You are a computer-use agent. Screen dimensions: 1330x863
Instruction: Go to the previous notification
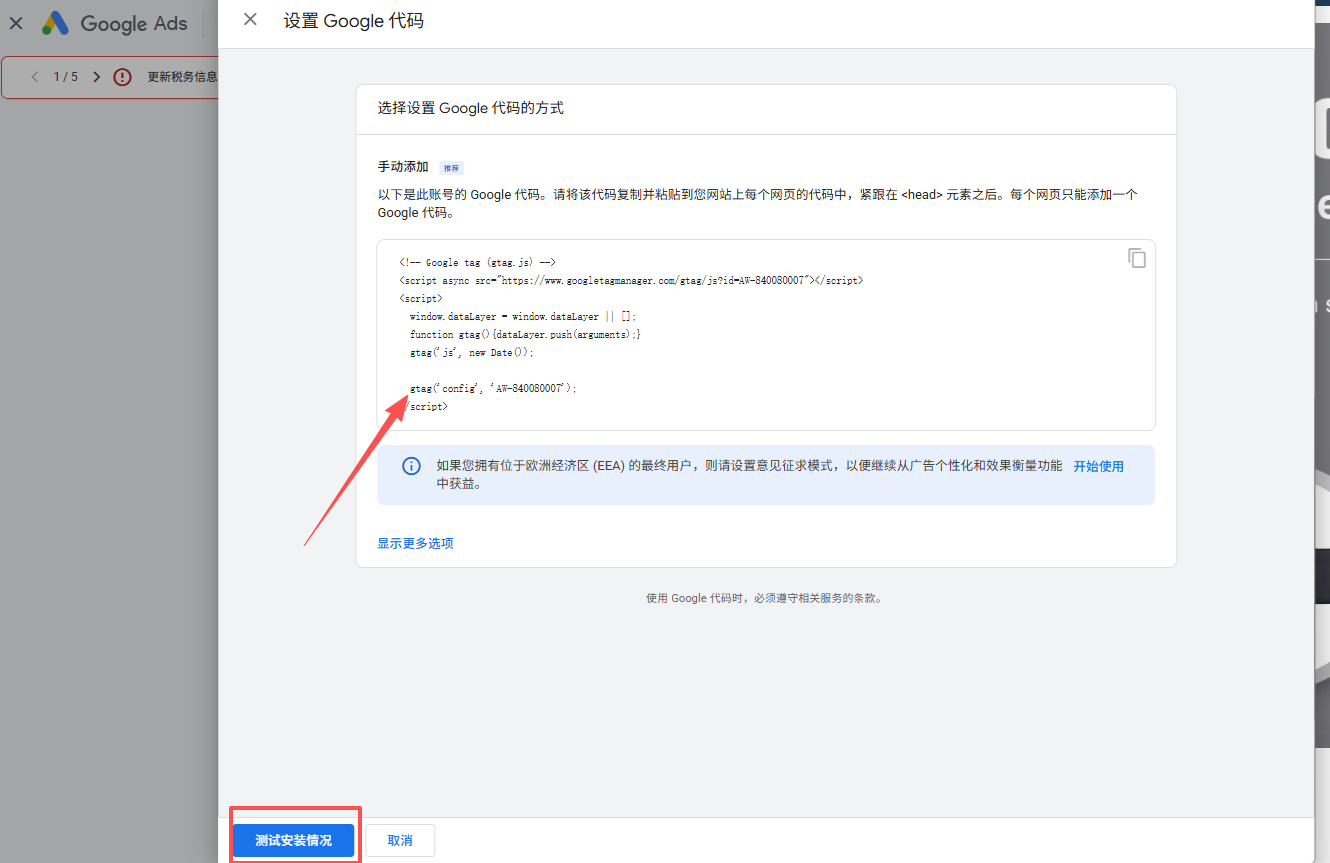pos(35,77)
